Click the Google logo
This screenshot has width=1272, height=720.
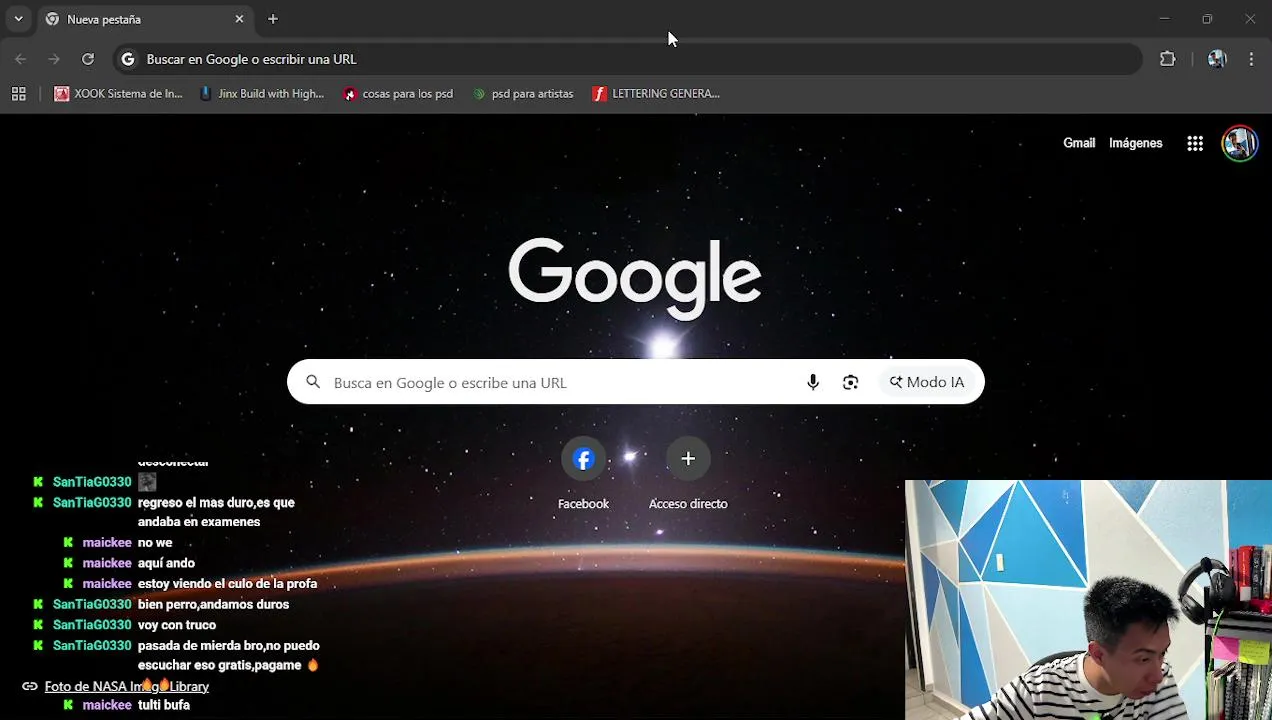point(635,277)
